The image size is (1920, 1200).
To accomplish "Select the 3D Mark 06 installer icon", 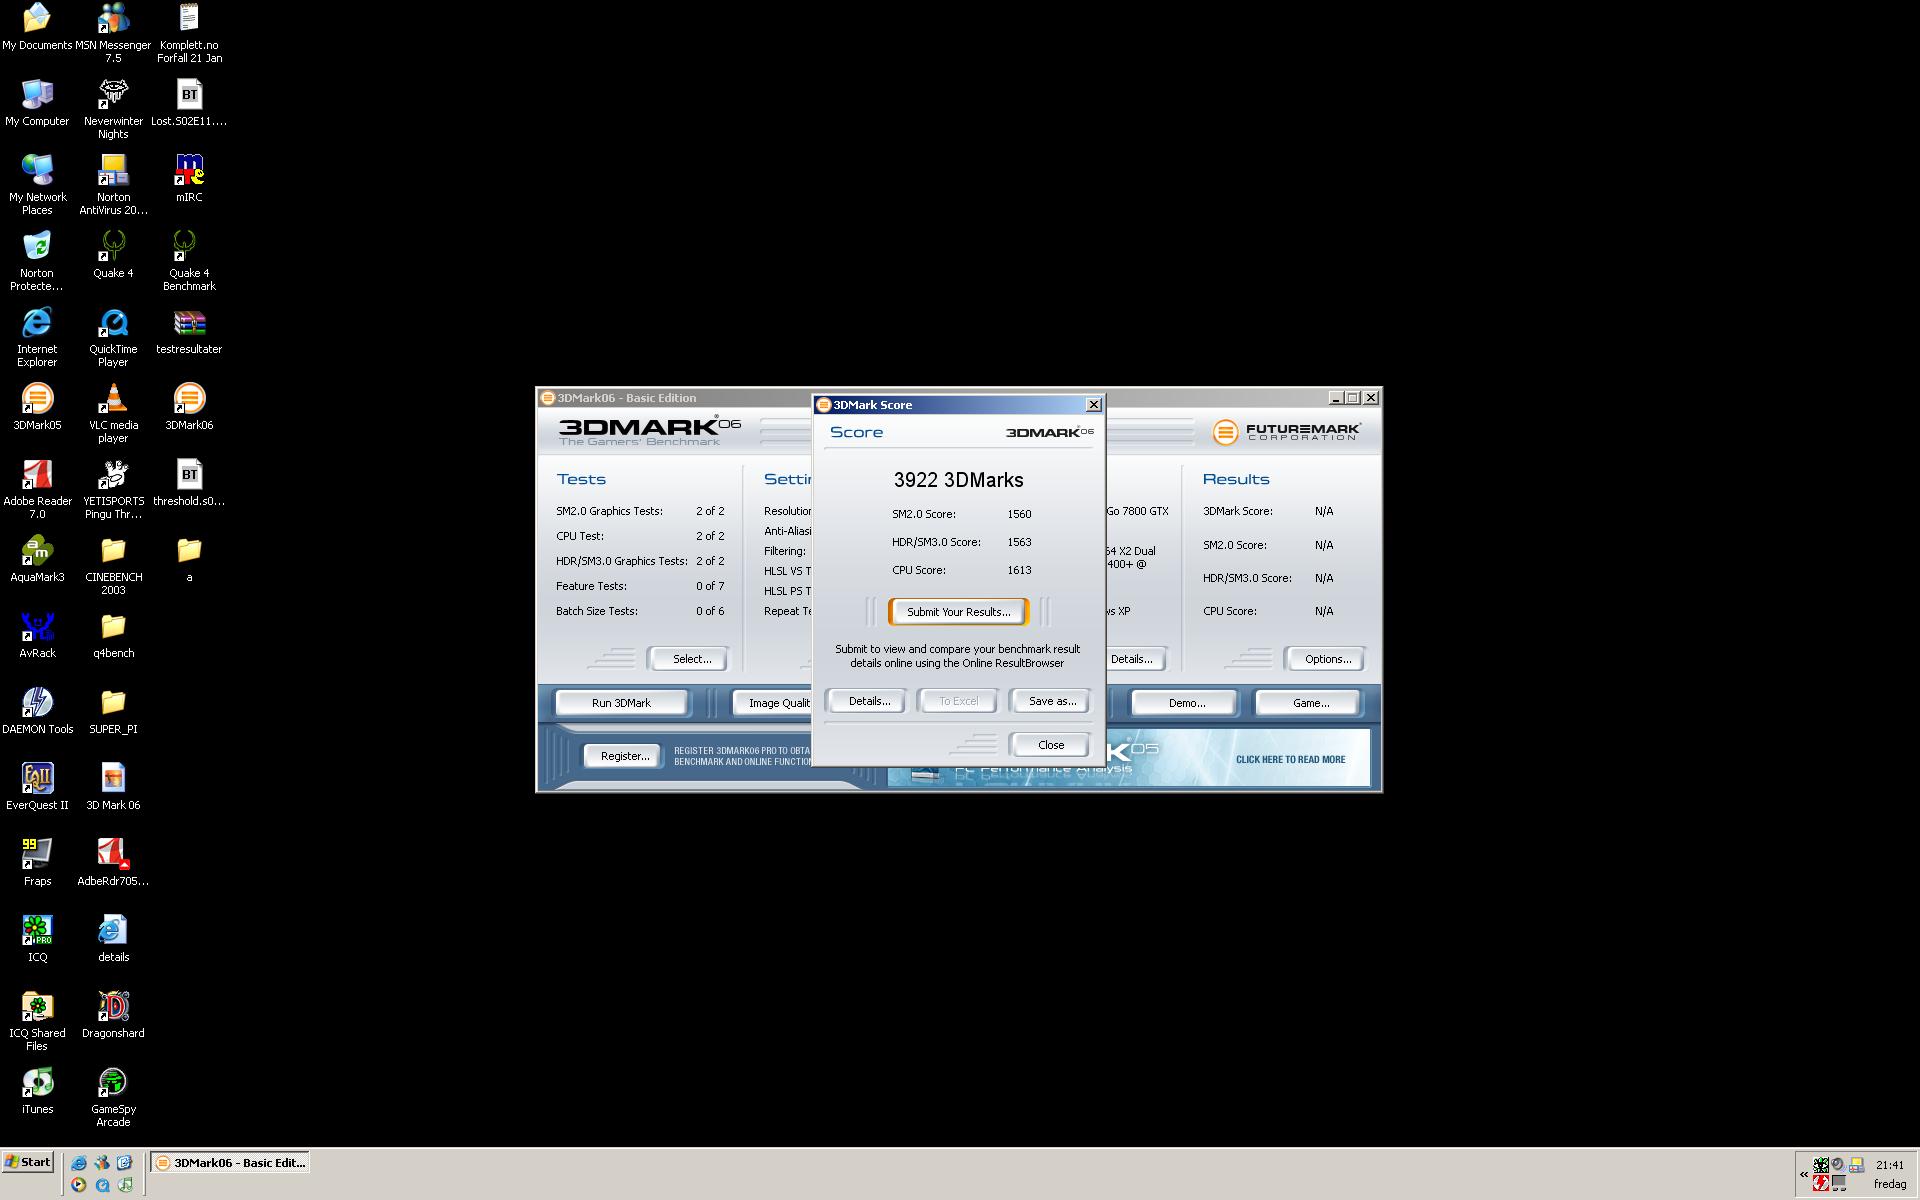I will point(113,787).
